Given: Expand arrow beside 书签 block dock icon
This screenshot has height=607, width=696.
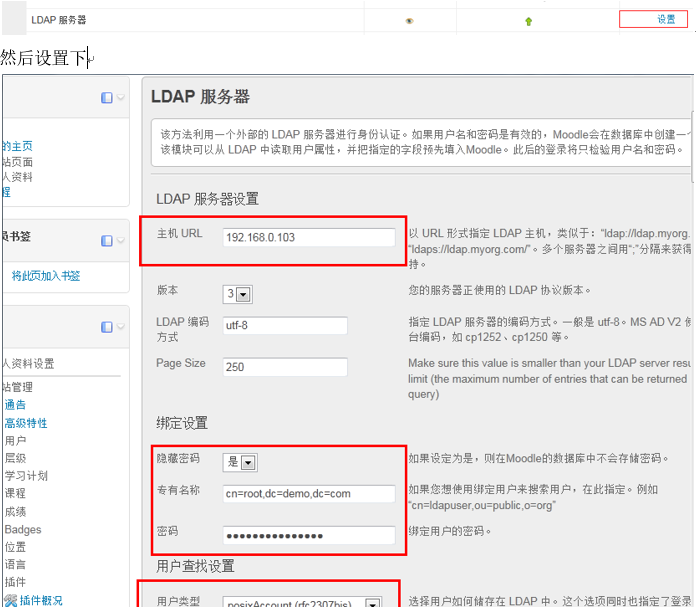Looking at the screenshot, I should pyautogui.click(x=120, y=240).
